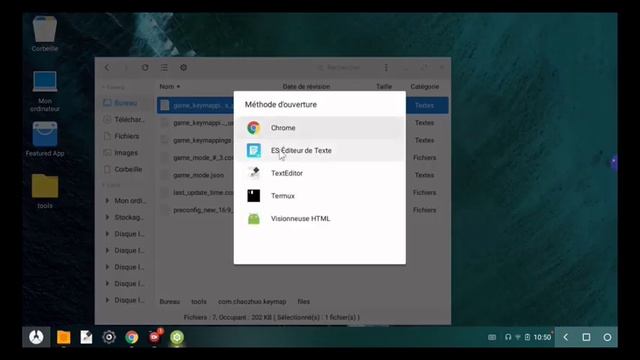Screen dimensions: 640x360
Task: Tap the circle home navigation button
Action: tap(607, 337)
